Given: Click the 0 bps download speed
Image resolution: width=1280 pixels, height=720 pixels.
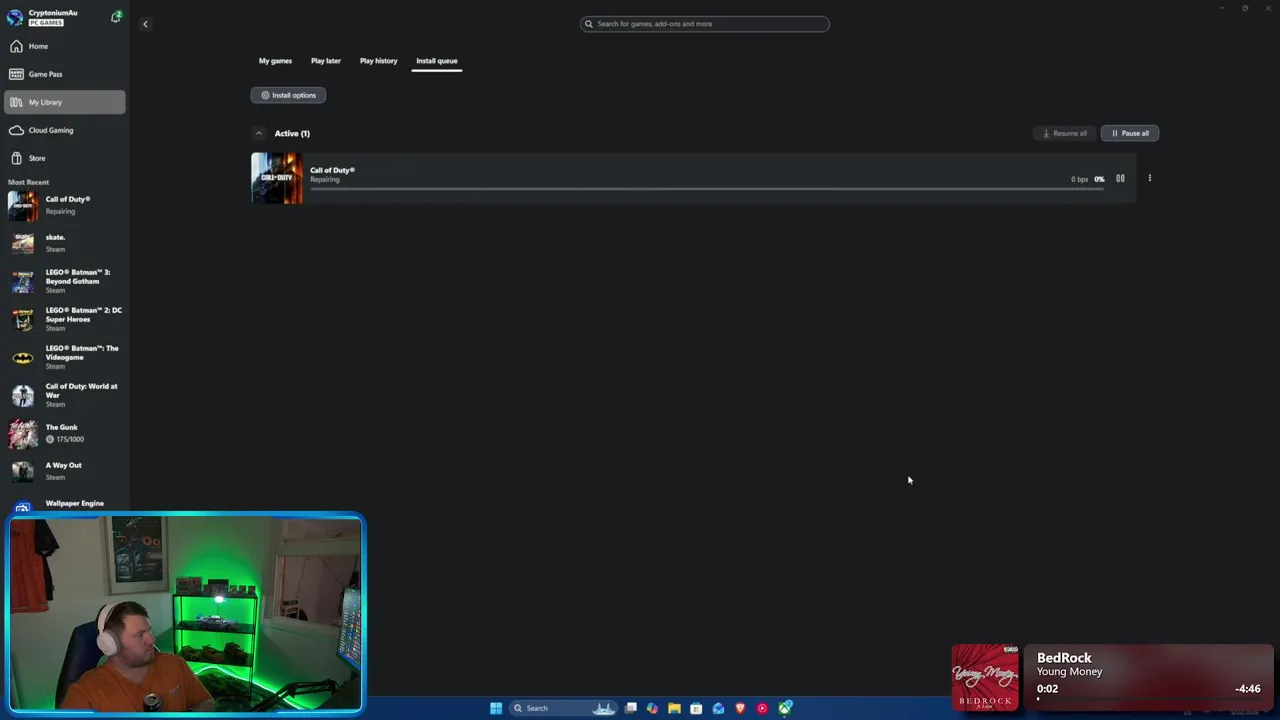Looking at the screenshot, I should click(1079, 179).
